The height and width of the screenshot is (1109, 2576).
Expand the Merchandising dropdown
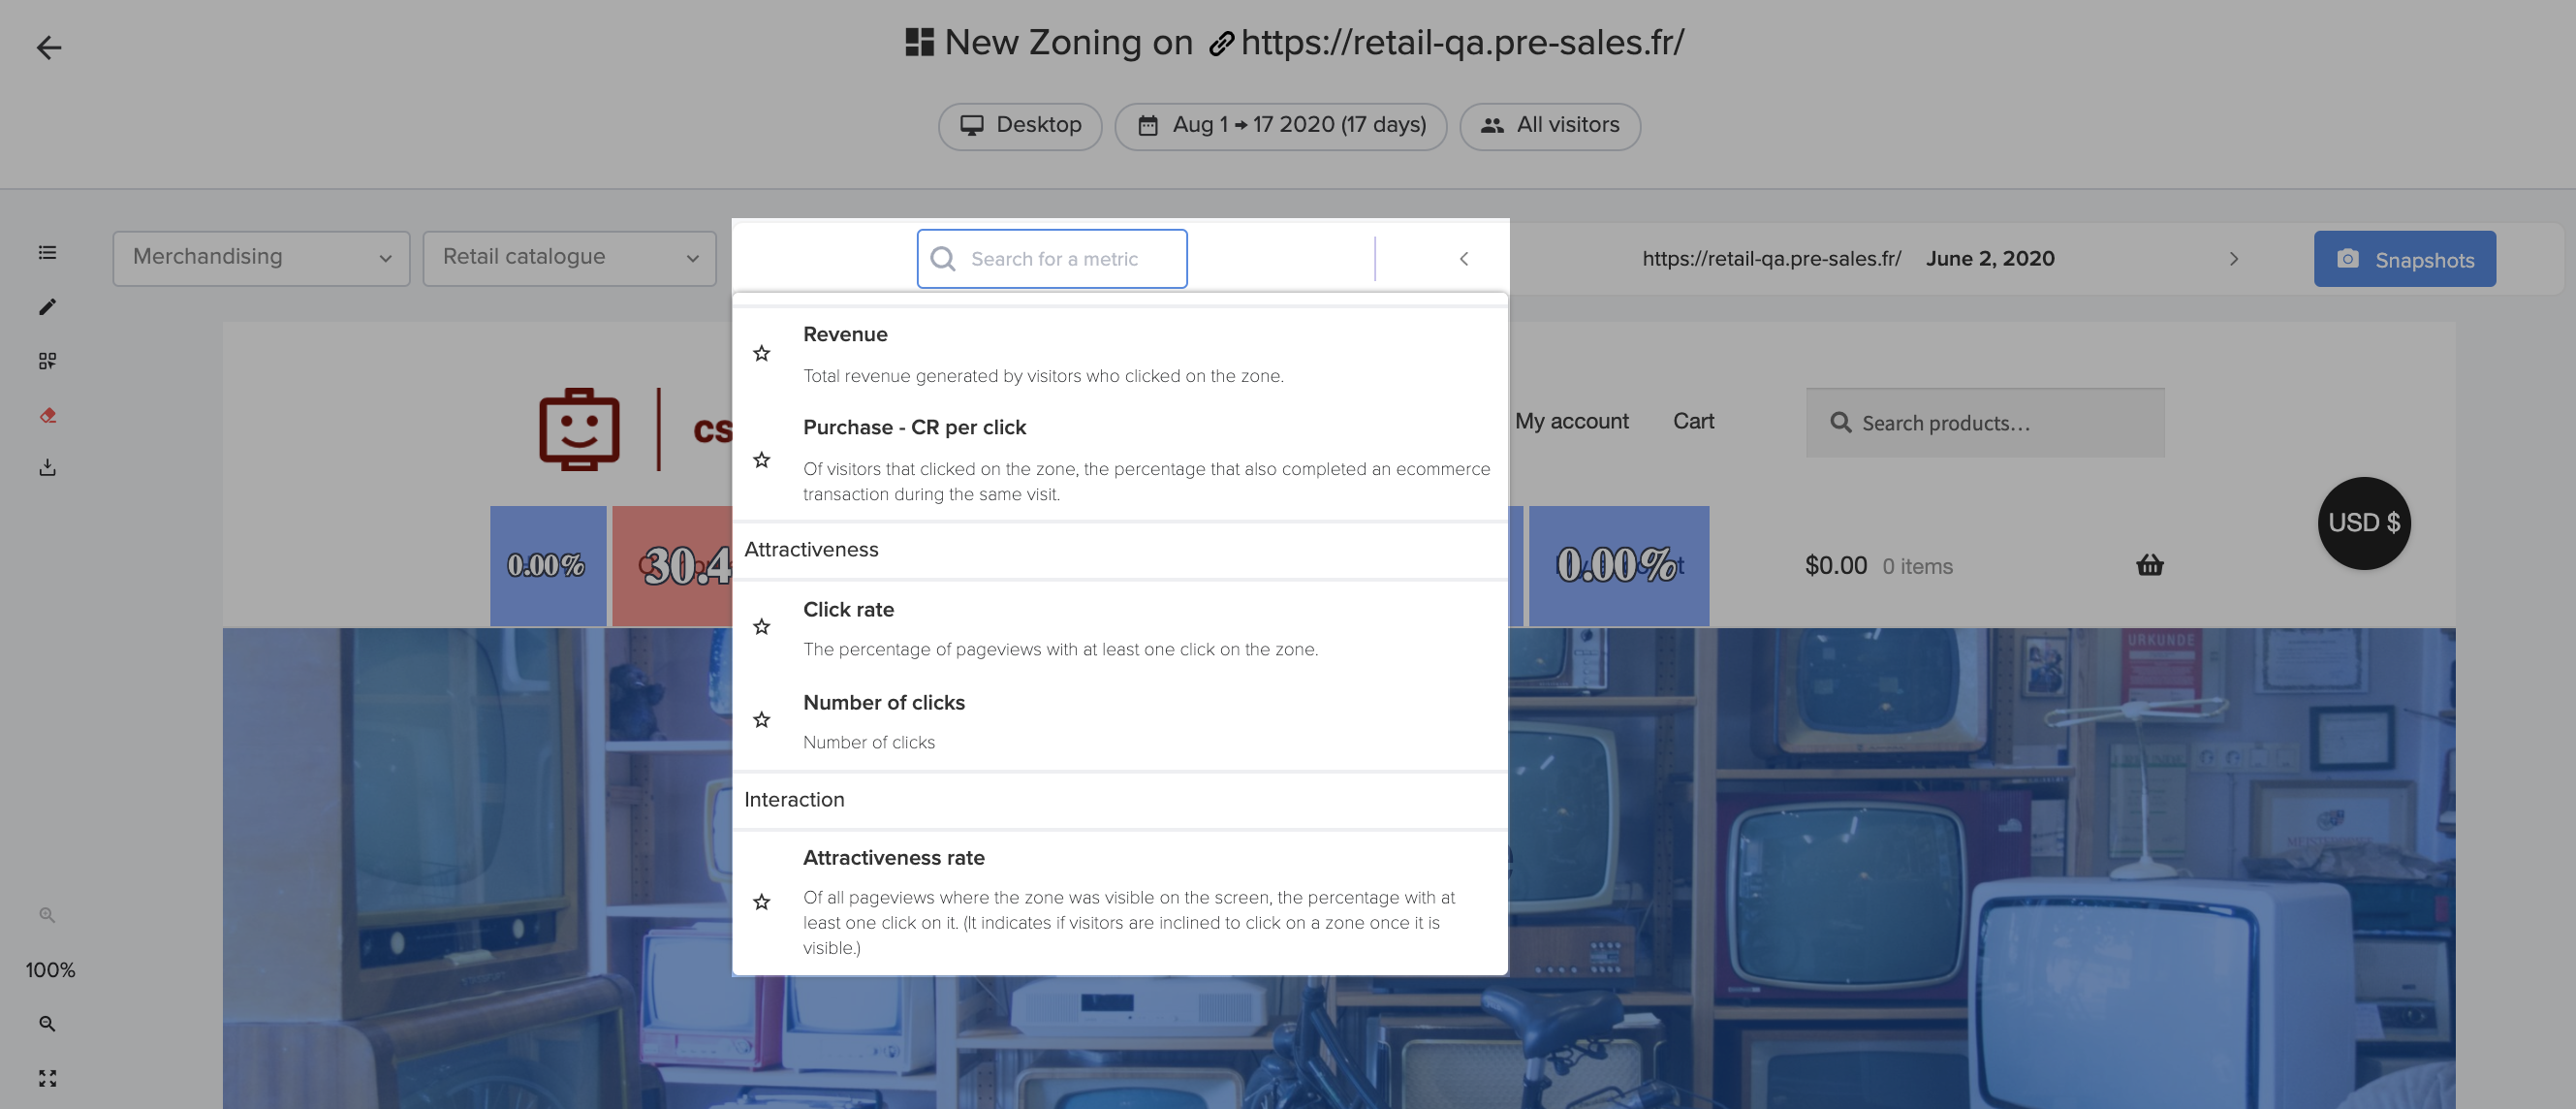coord(261,258)
